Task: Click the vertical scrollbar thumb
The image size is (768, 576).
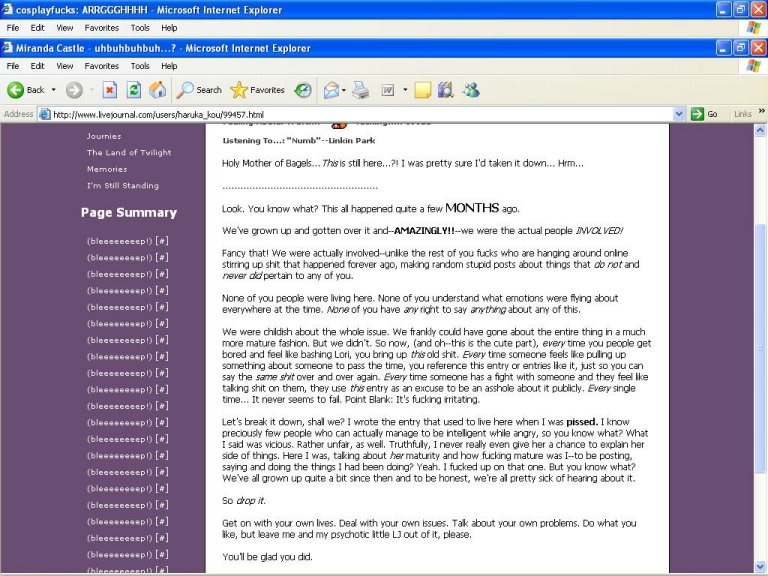Action: click(760, 349)
